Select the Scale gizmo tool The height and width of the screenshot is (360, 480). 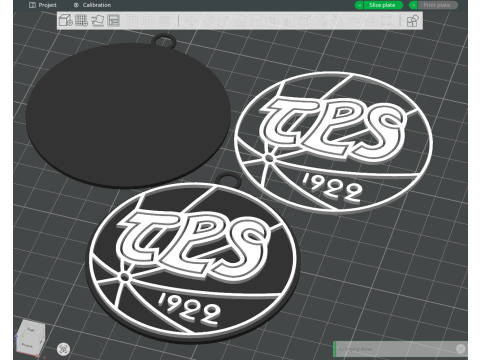click(224, 21)
